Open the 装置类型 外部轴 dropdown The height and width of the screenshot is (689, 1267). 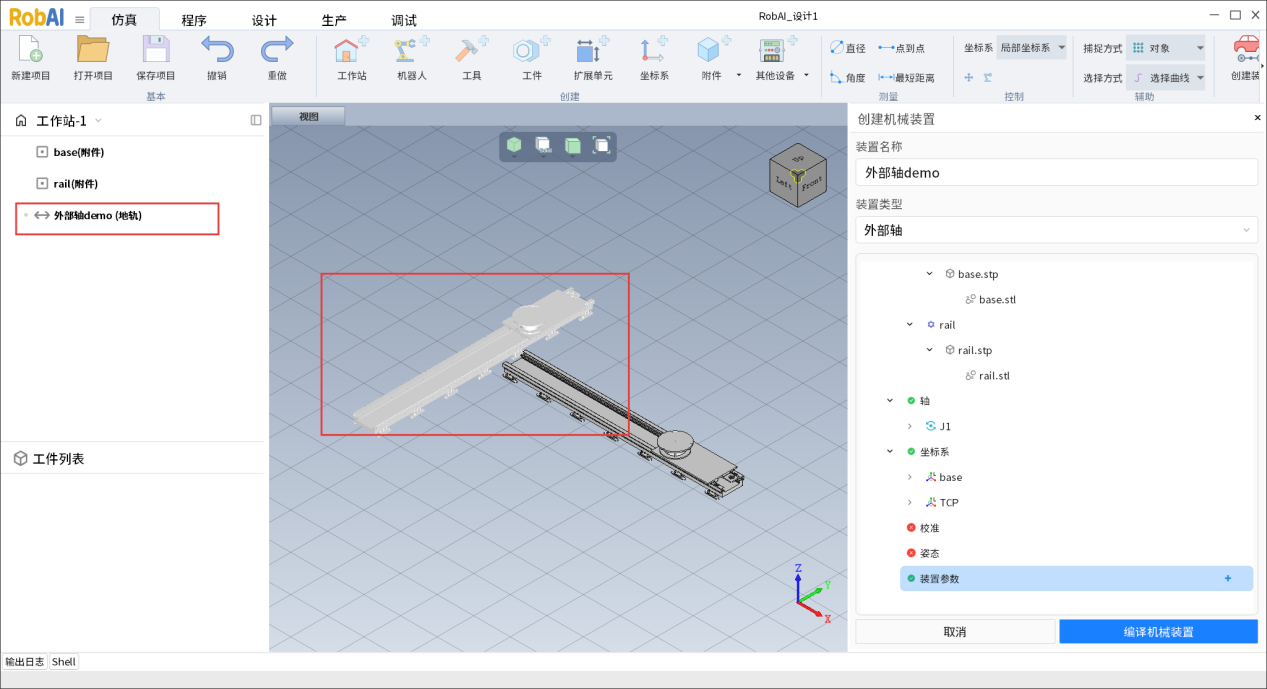point(1056,230)
